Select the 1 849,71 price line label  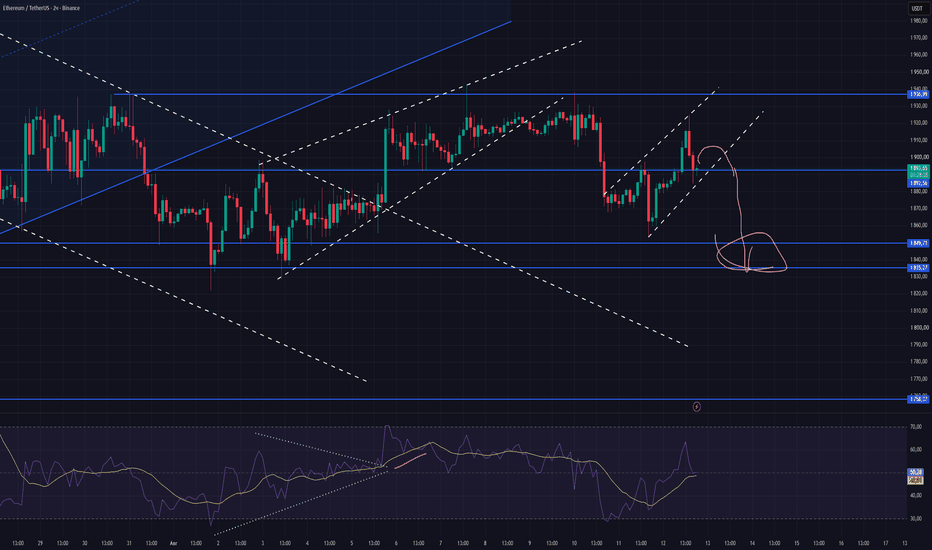tap(918, 243)
